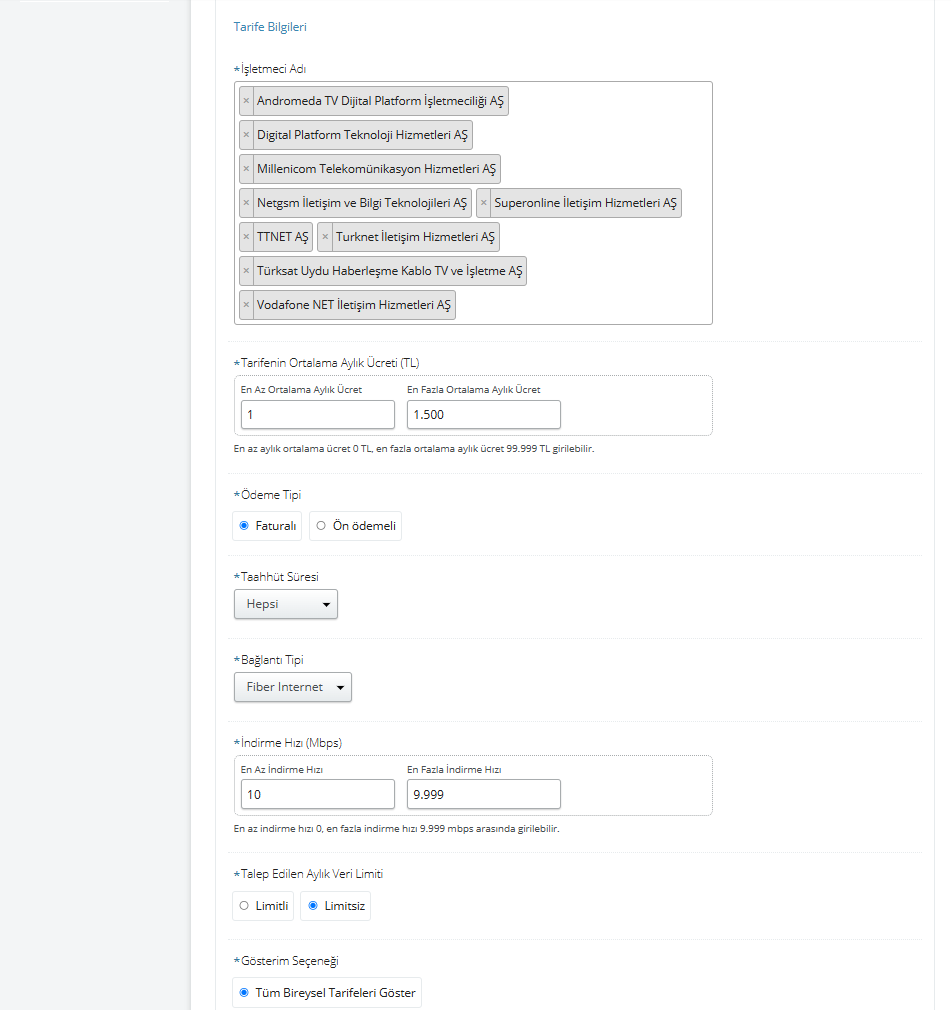Image resolution: width=951 pixels, height=1010 pixels.
Task: Click the En Az İndirme Hızı field
Action: pos(318,795)
